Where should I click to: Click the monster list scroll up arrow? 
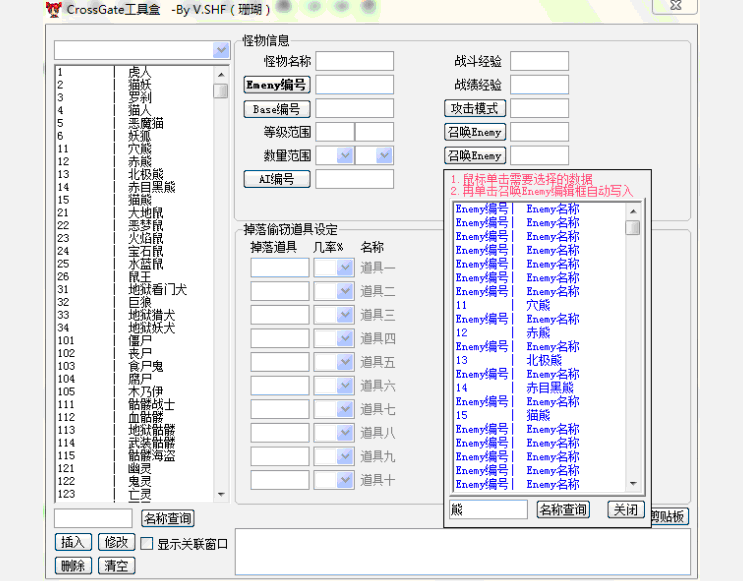pyautogui.click(x=221, y=74)
